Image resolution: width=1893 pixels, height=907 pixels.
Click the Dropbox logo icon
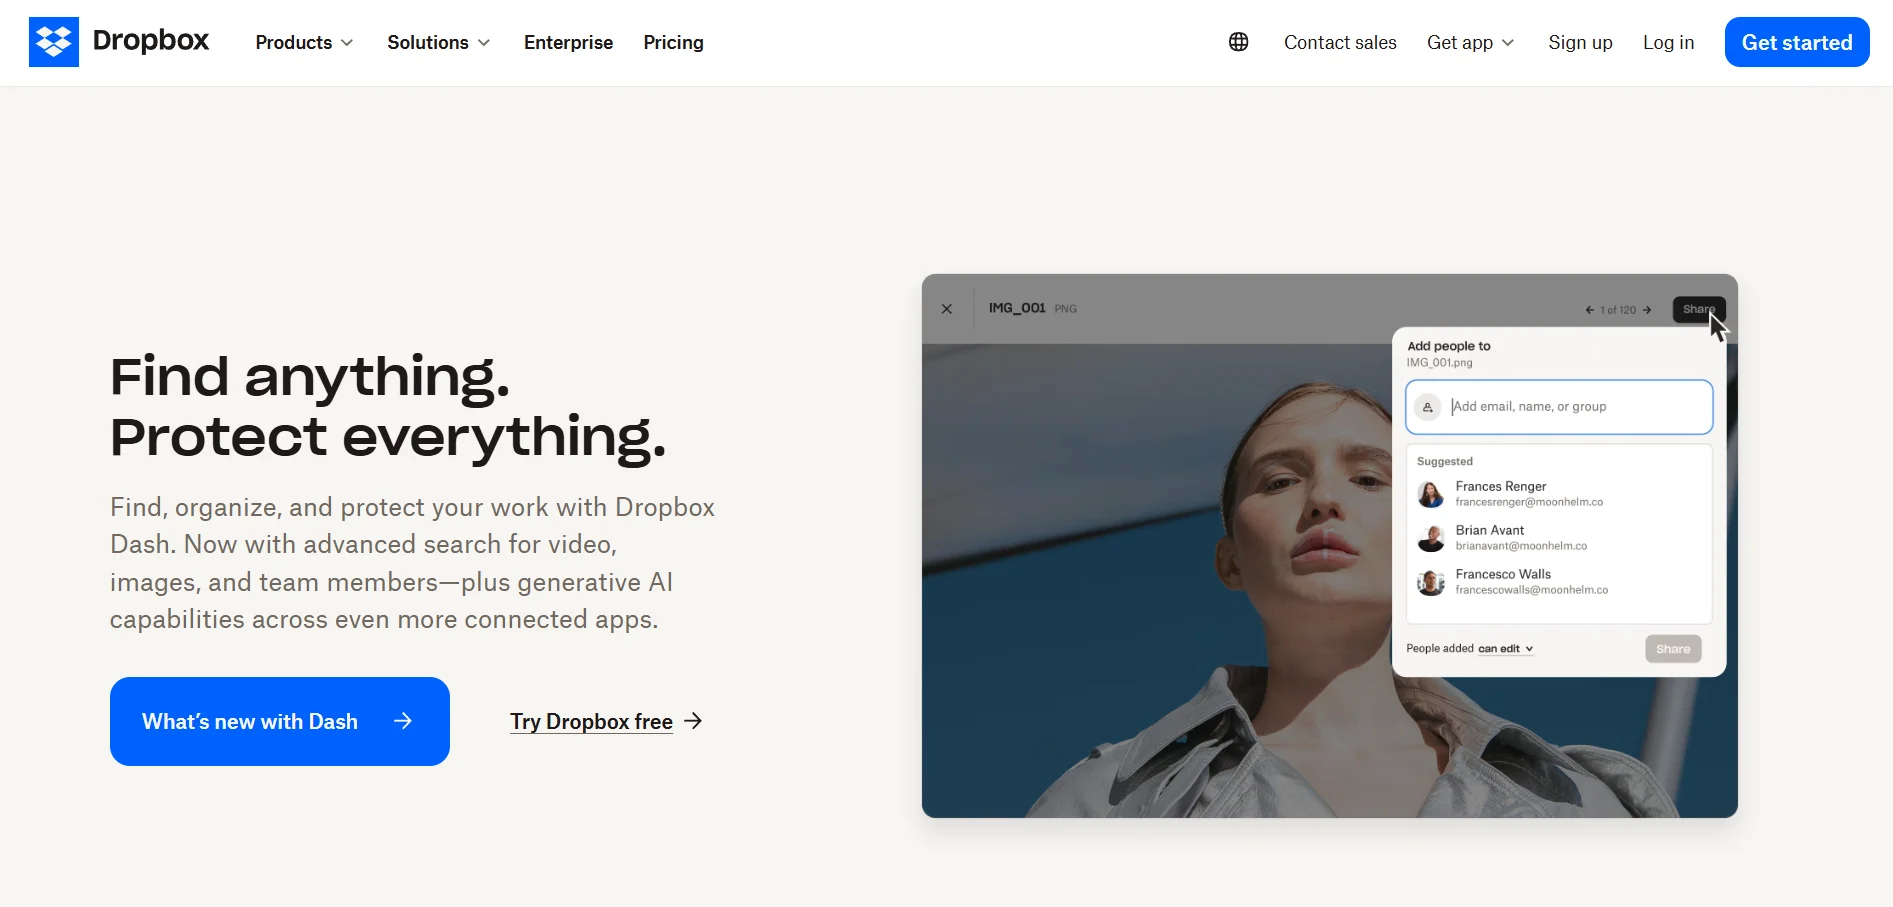coord(54,42)
